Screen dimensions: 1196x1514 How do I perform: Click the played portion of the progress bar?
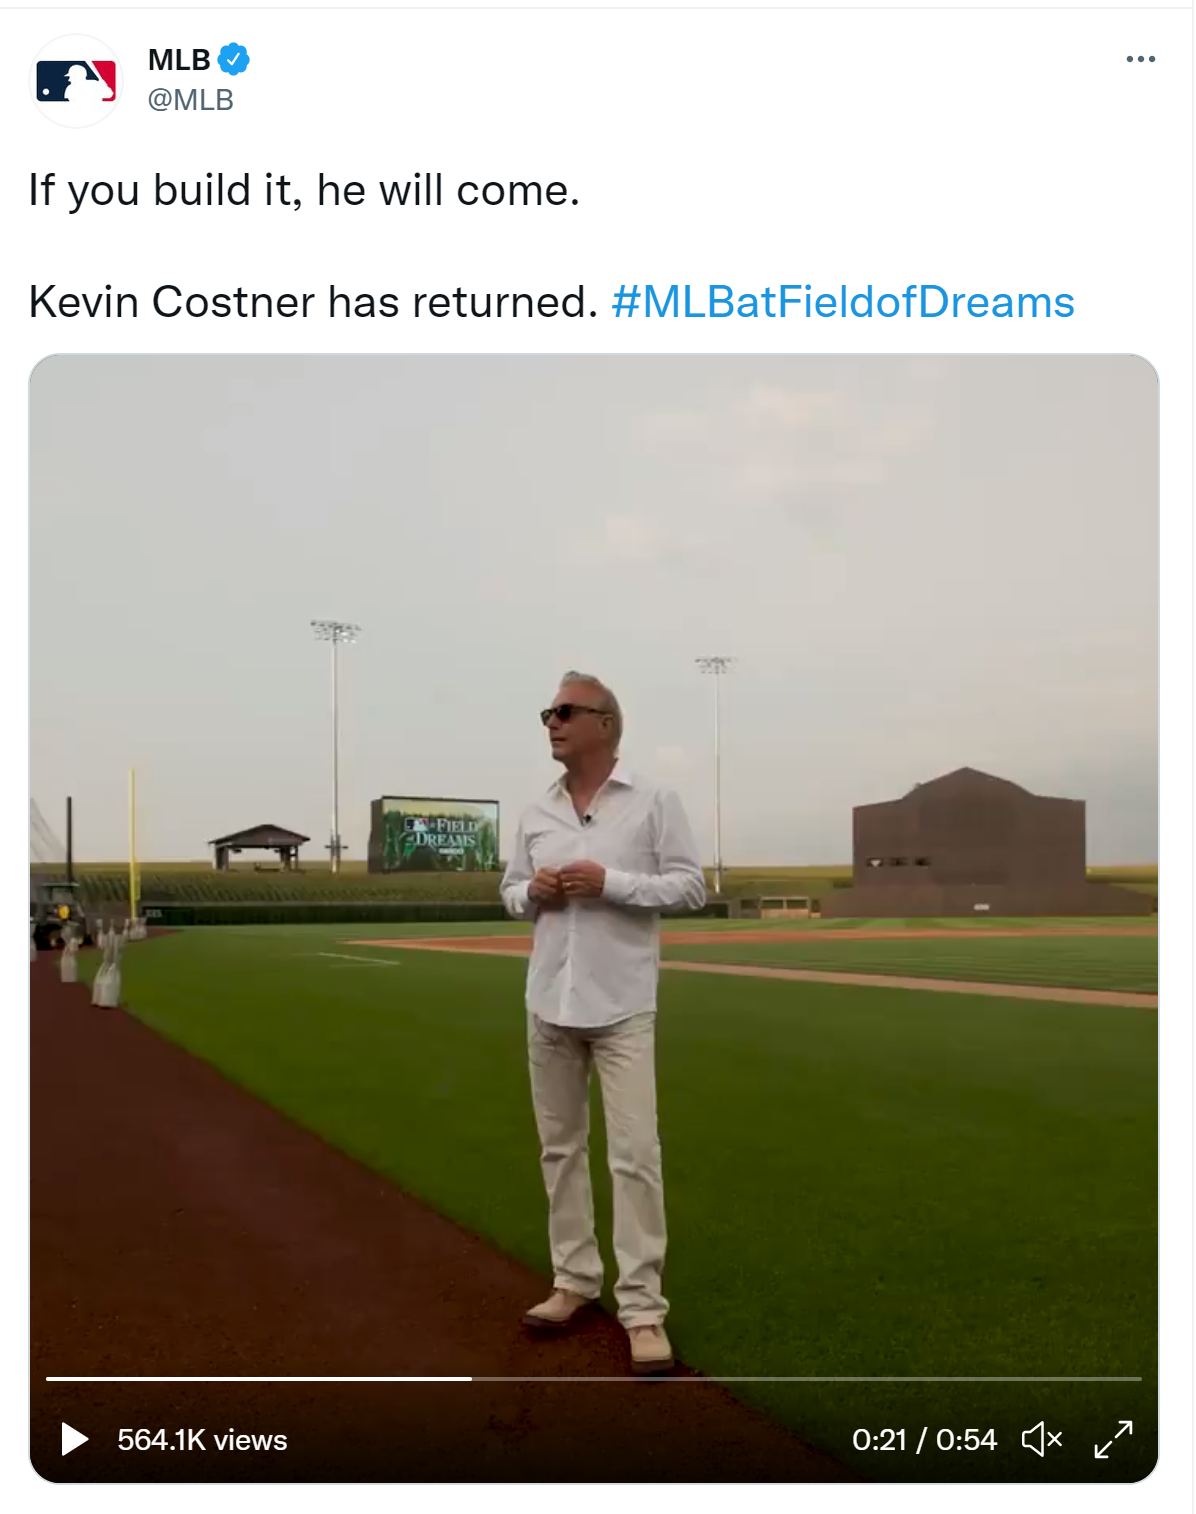[x=258, y=1378]
